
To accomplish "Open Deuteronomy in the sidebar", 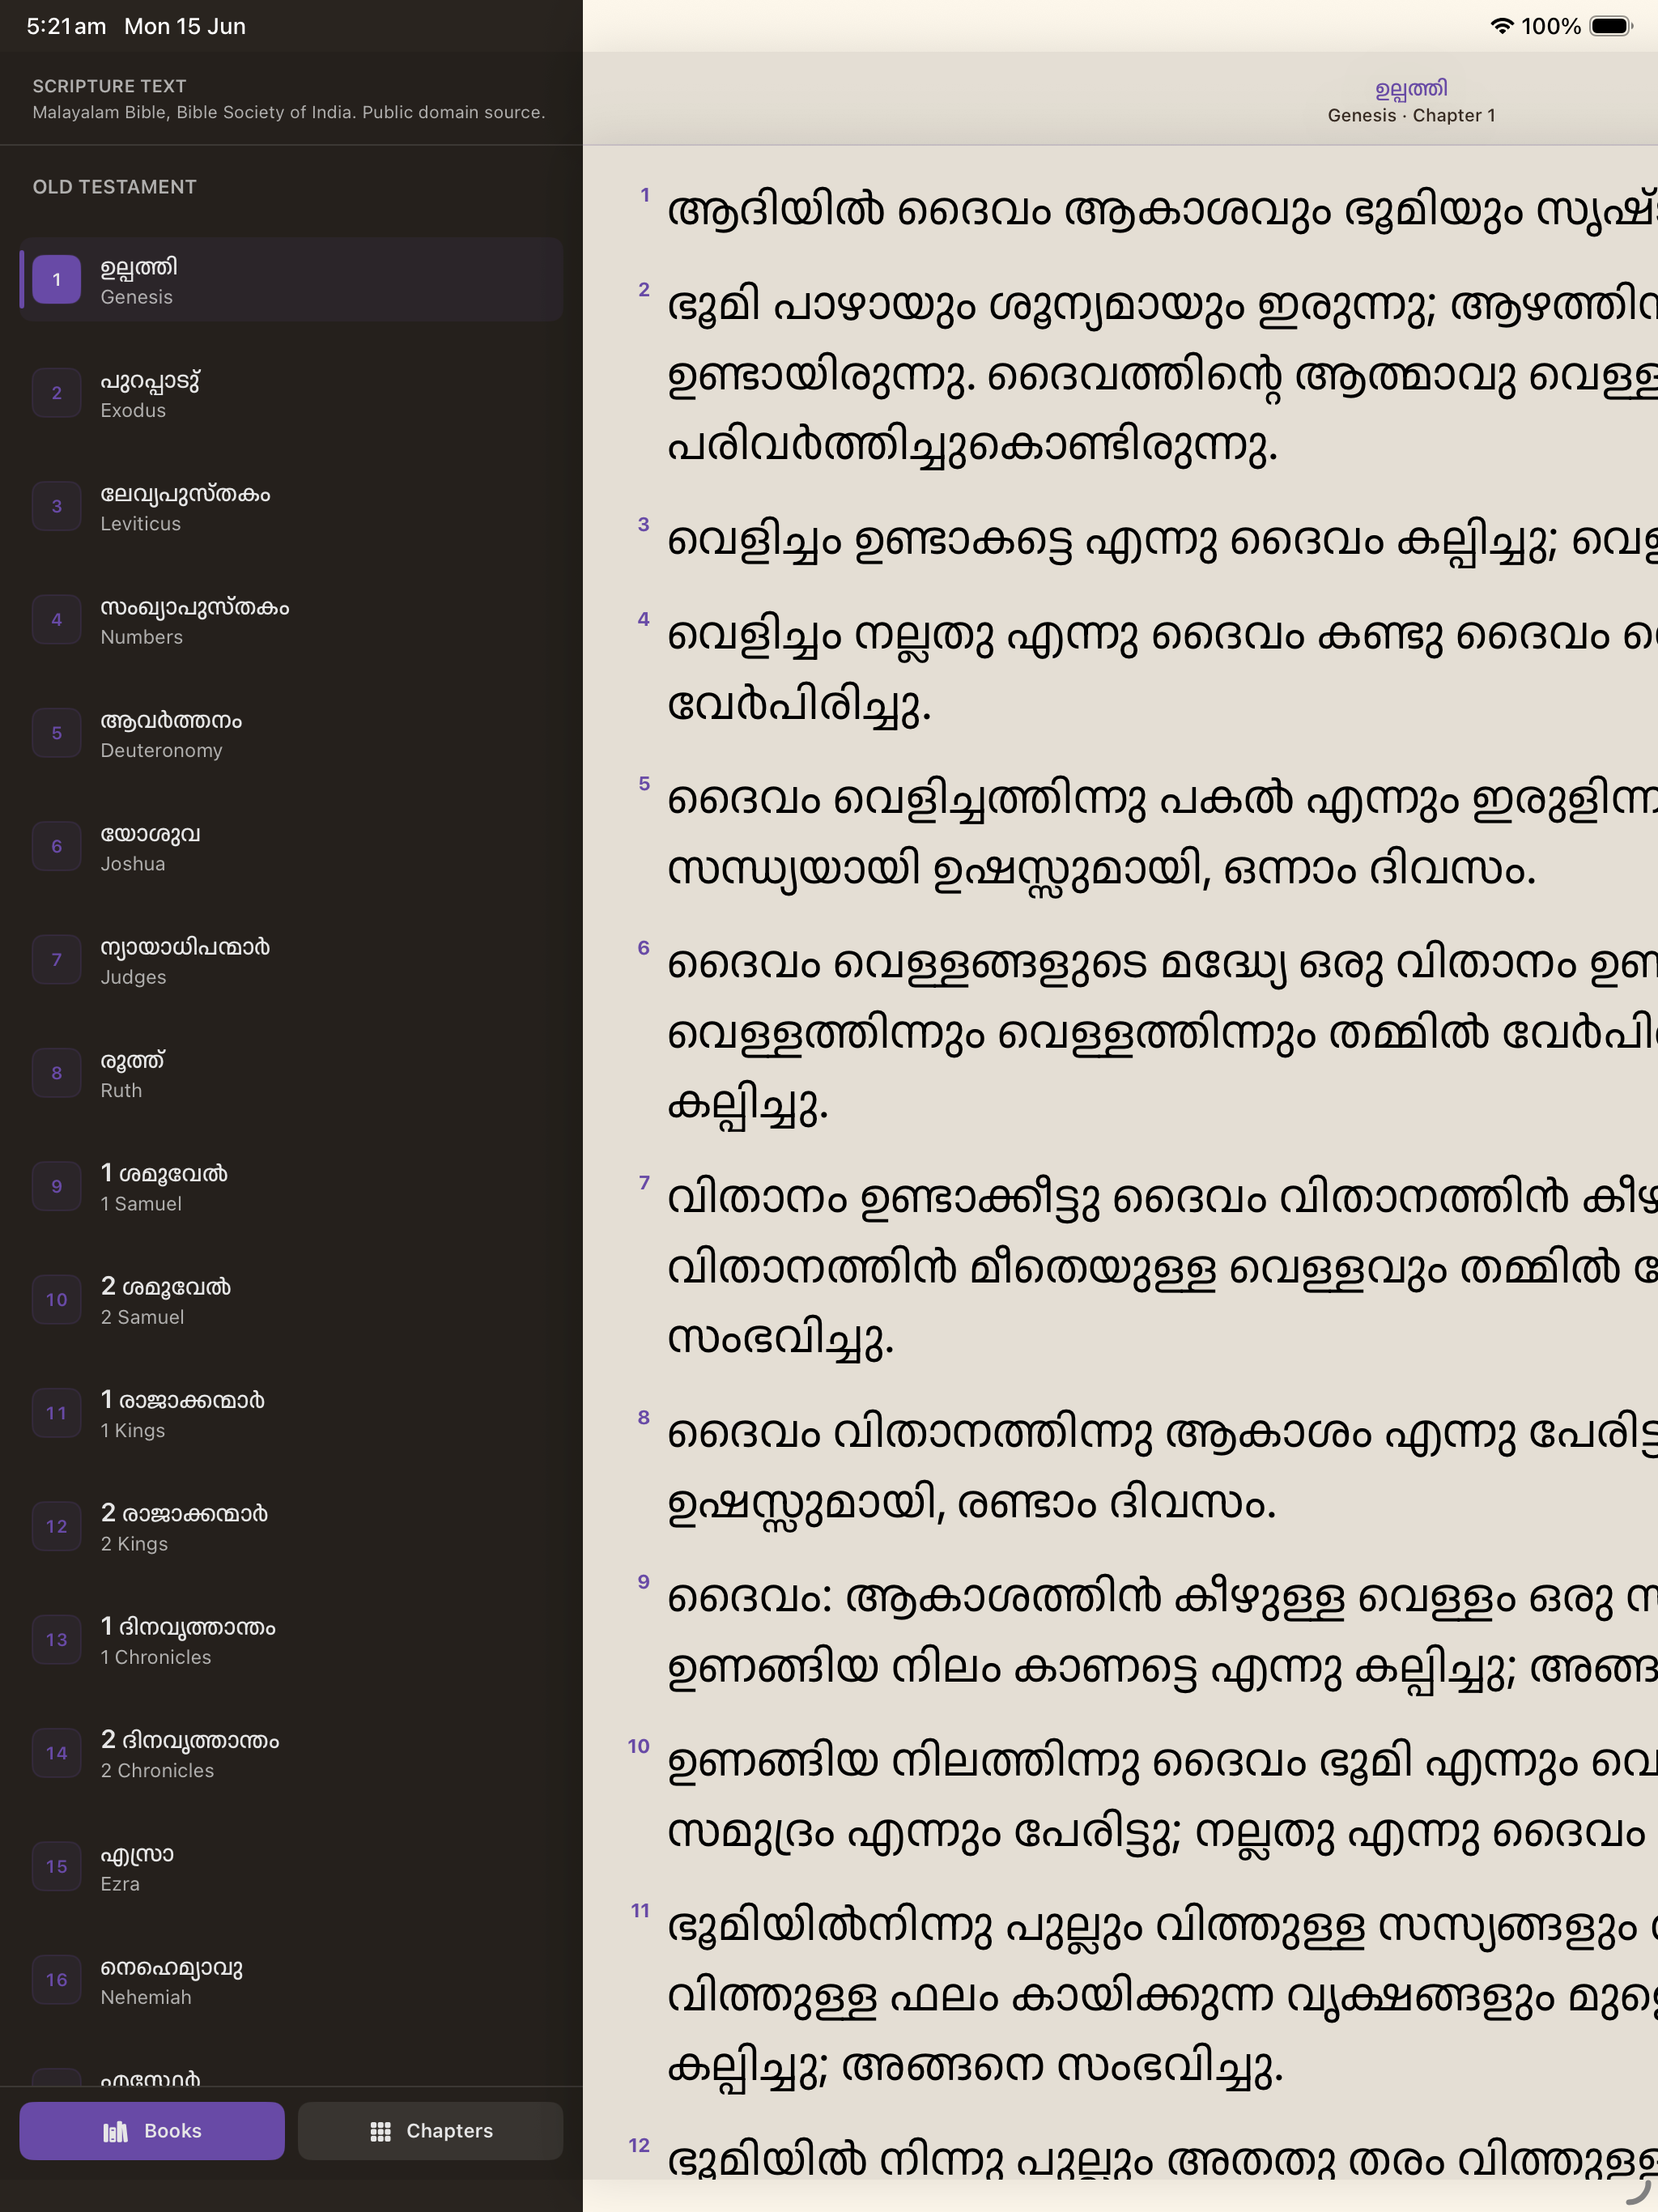I will pyautogui.click(x=291, y=733).
